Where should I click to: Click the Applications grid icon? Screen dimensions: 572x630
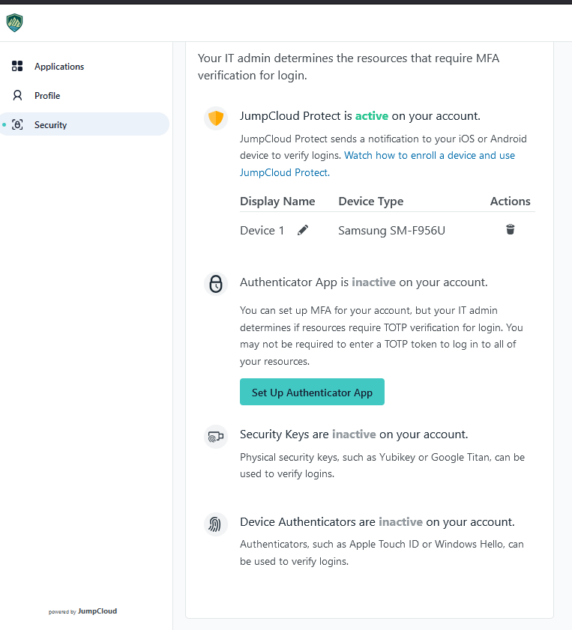coord(17,66)
